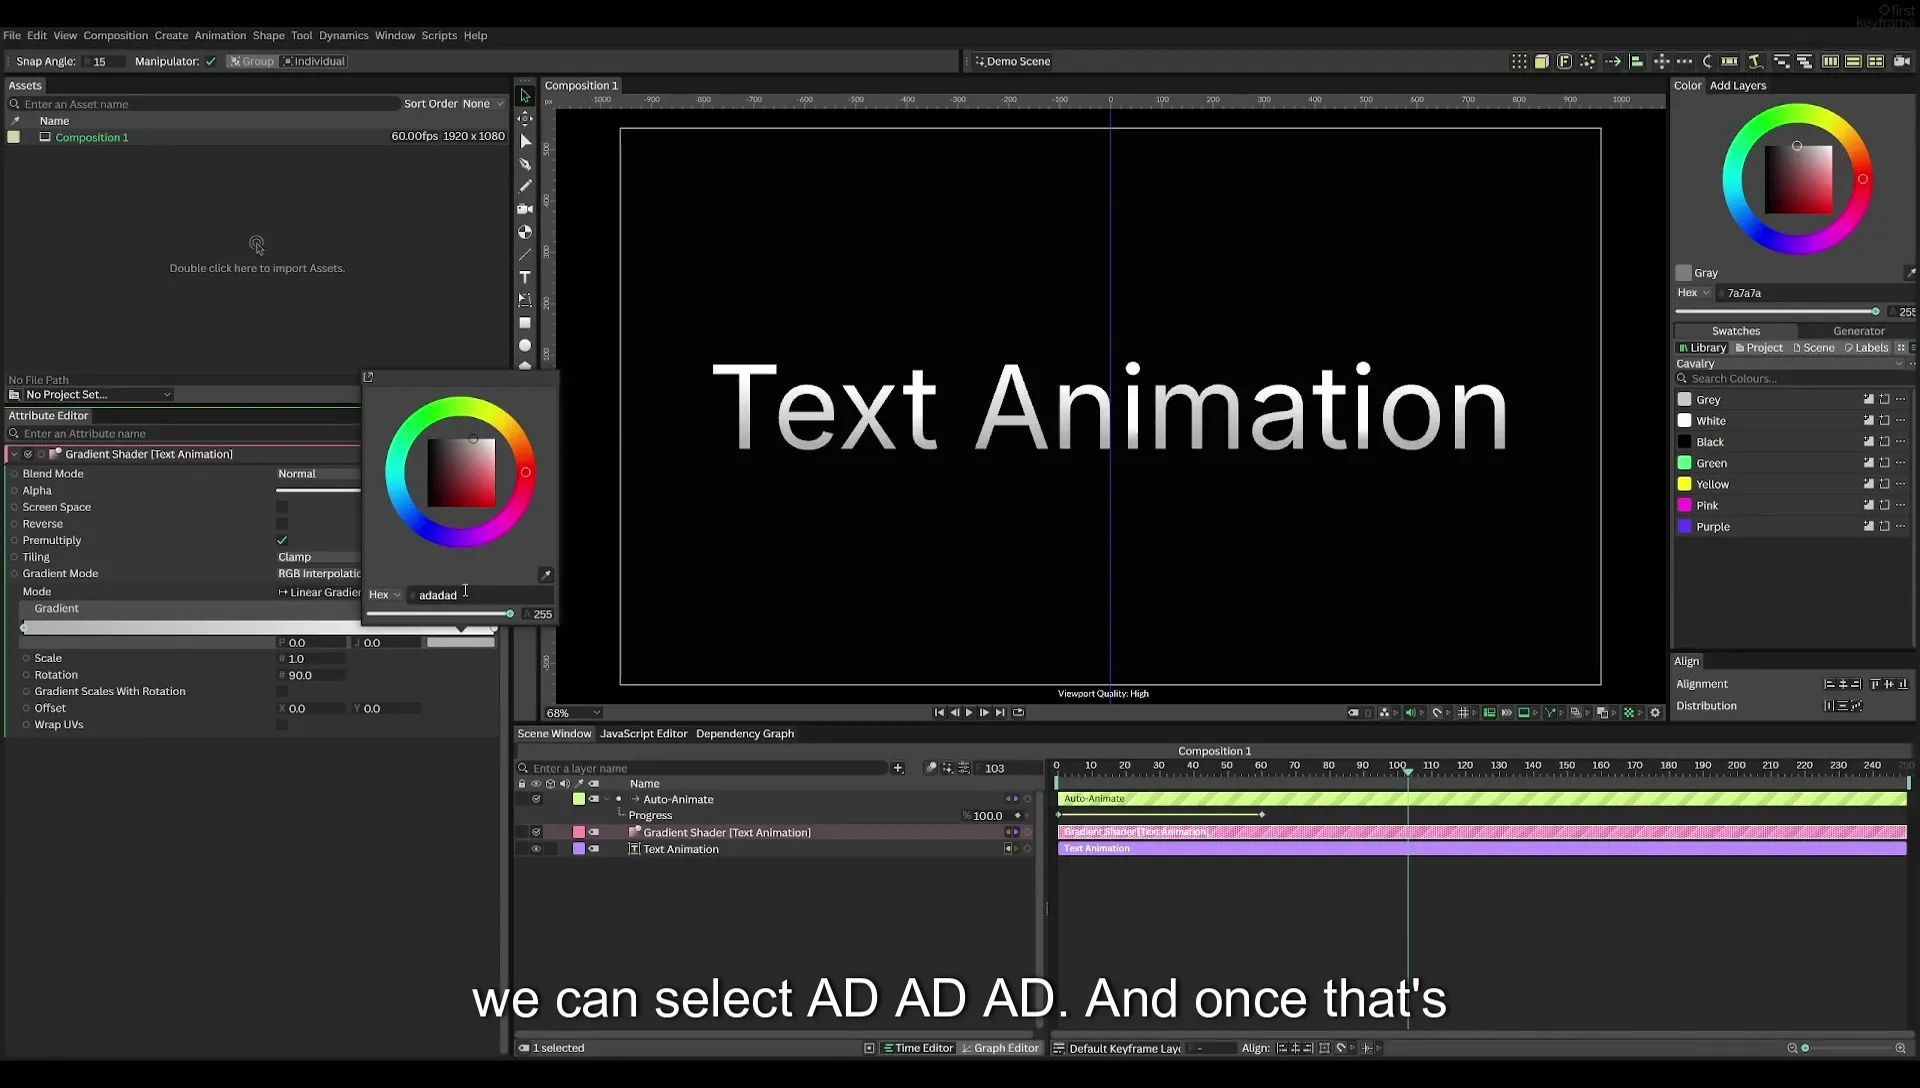Click the eyedropper in the popup color picker

545,575
